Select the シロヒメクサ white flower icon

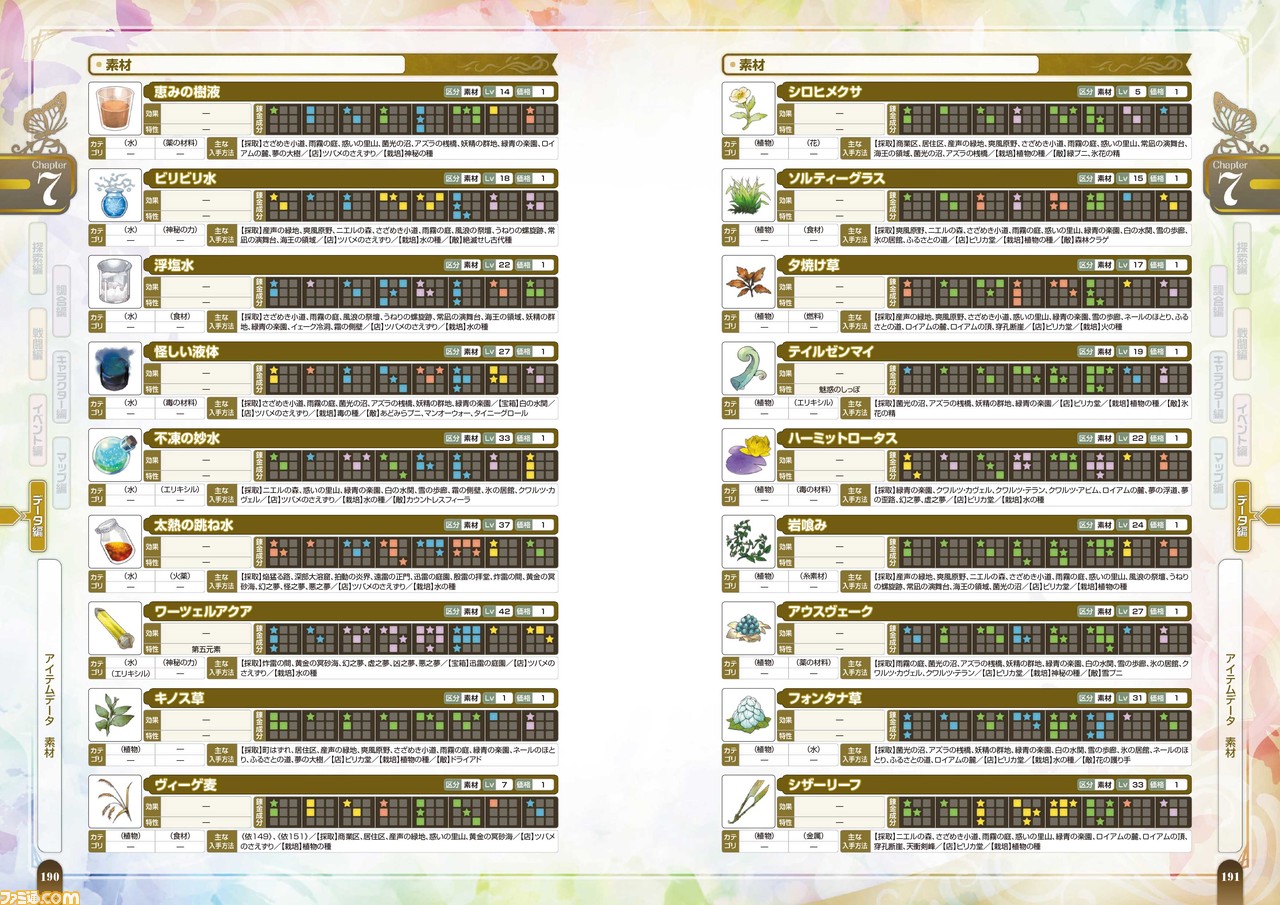[749, 109]
